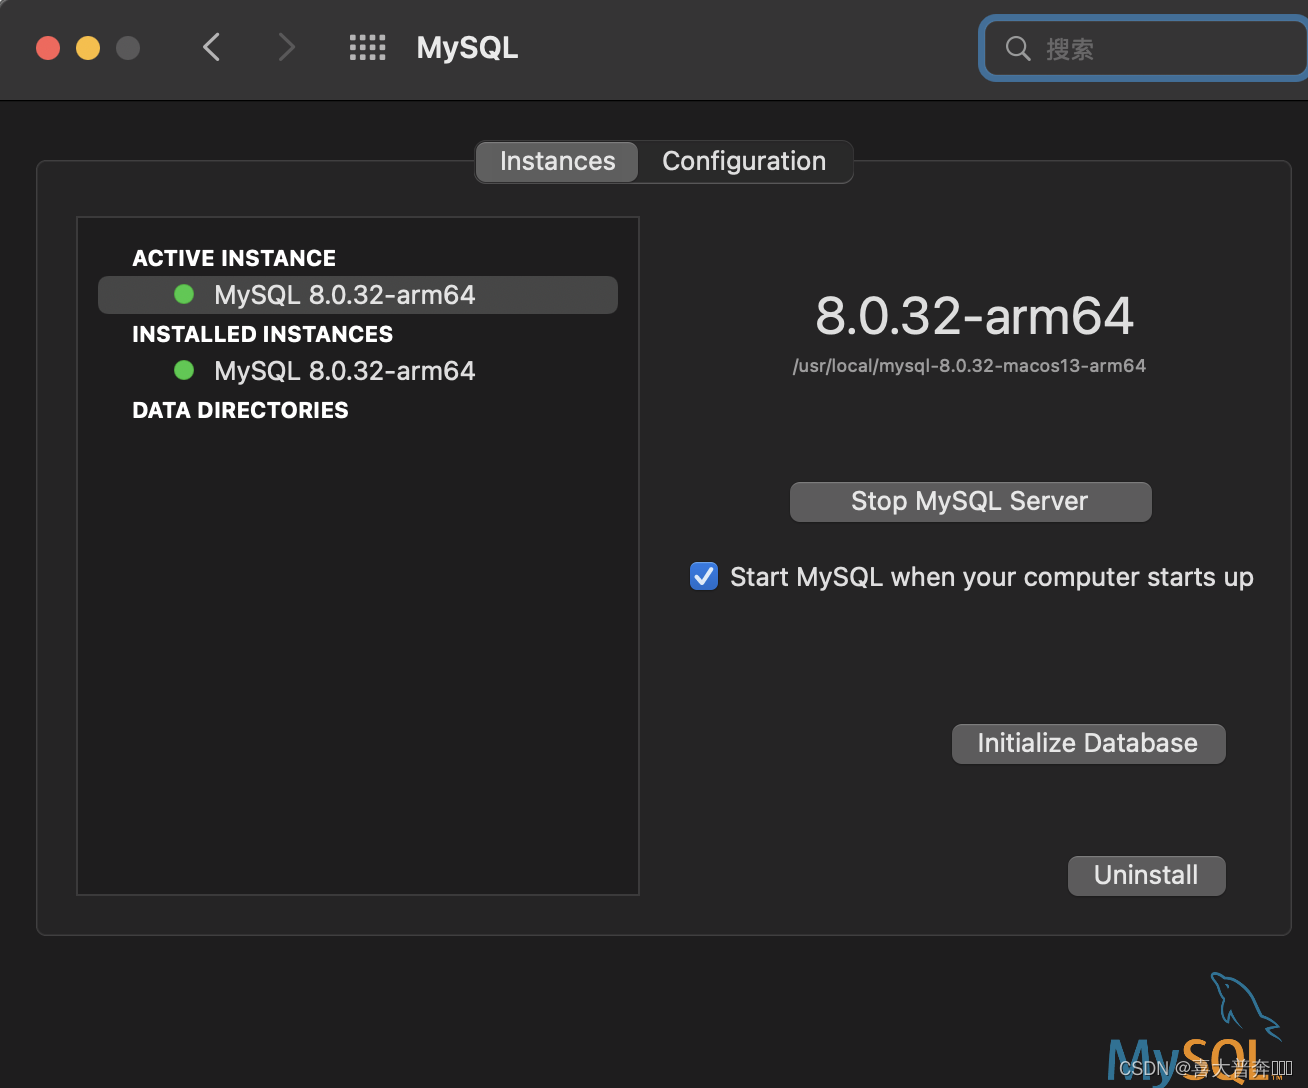The width and height of the screenshot is (1308, 1088).
Task: Click the Uninstall button
Action: [x=1146, y=875]
